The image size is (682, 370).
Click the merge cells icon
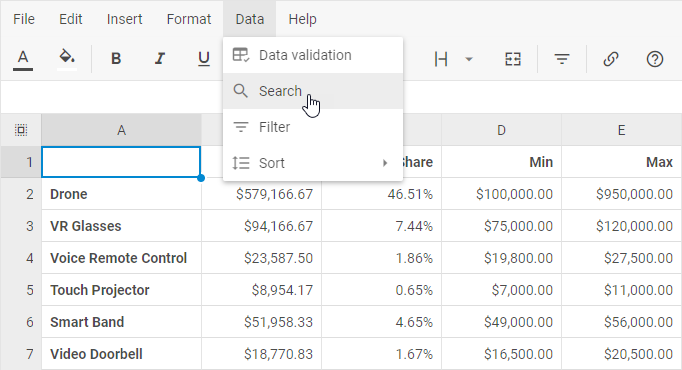click(x=513, y=59)
